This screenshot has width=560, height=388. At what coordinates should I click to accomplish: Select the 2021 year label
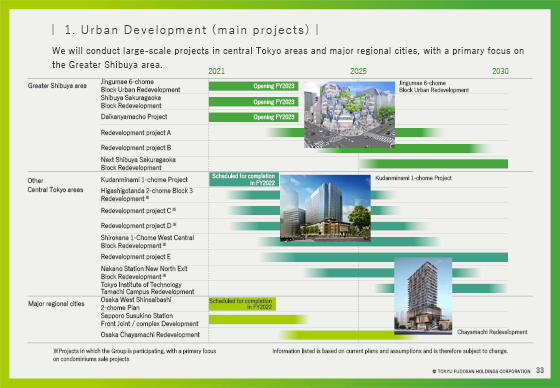[x=216, y=71]
